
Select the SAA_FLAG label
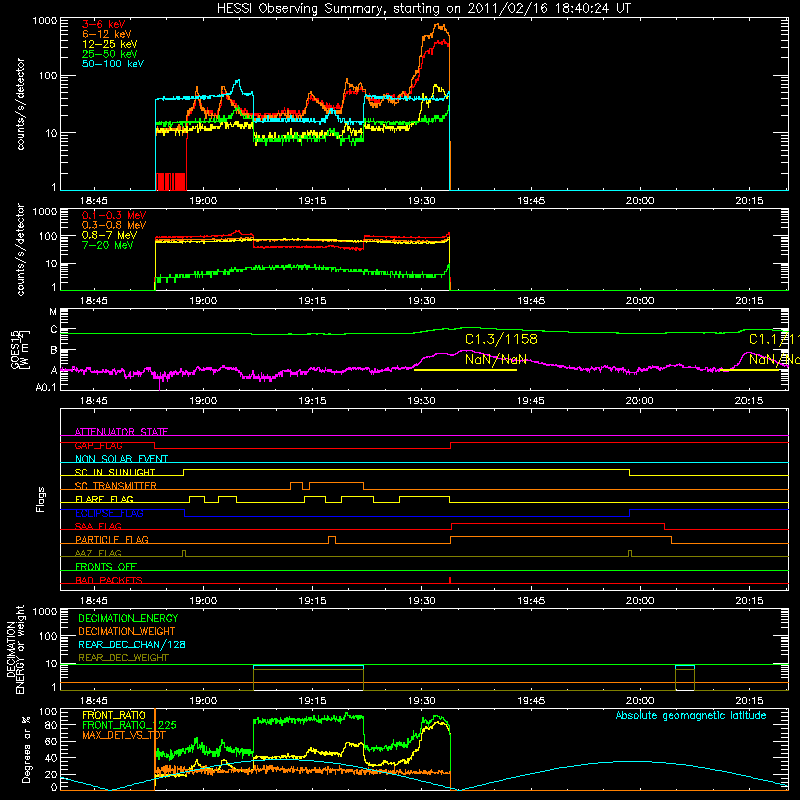coord(98,526)
